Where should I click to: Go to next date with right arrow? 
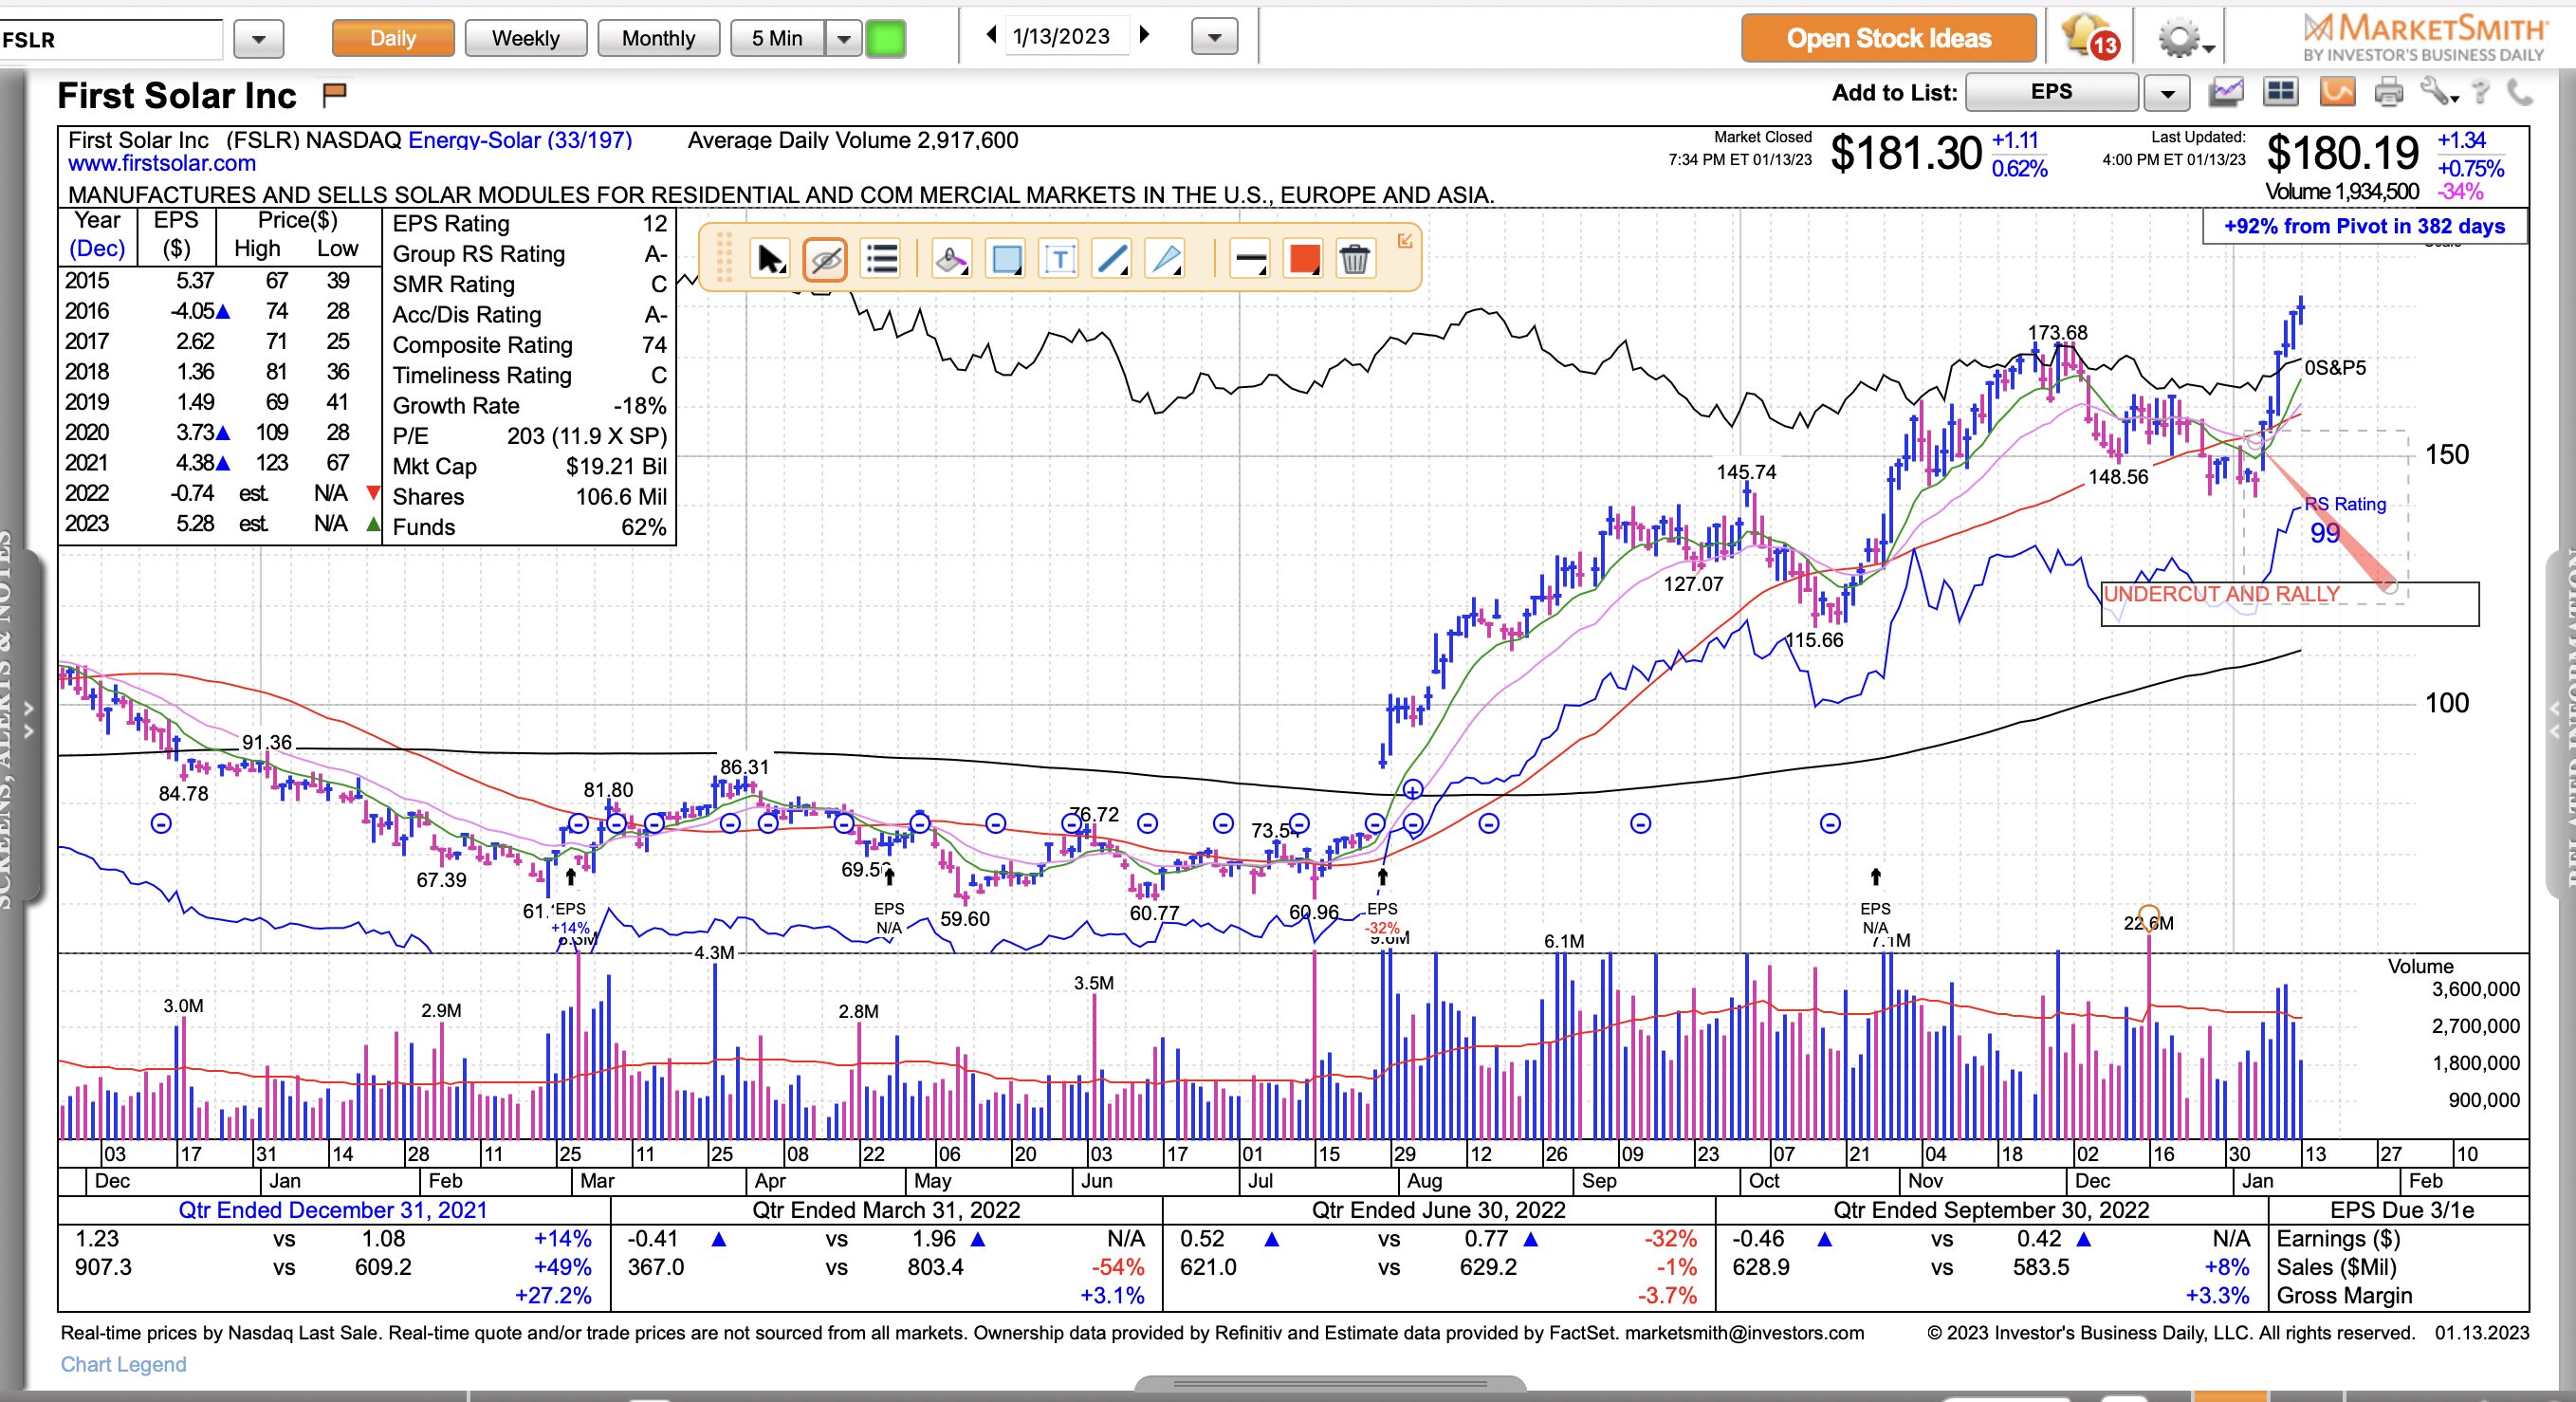(1145, 35)
